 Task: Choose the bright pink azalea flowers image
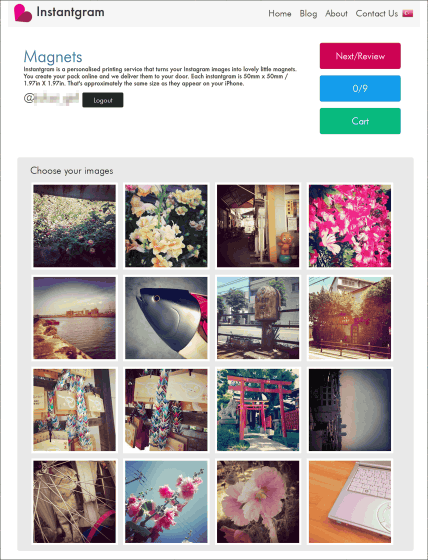pos(350,226)
